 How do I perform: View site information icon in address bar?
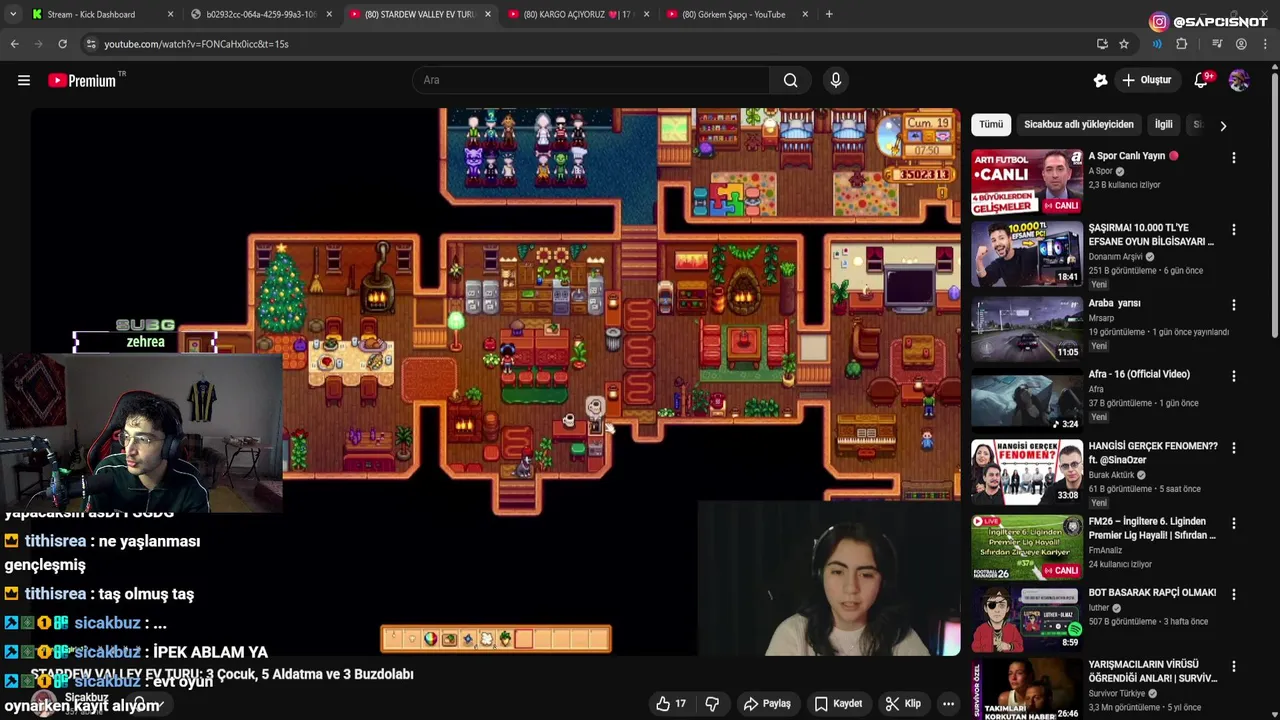tap(91, 44)
